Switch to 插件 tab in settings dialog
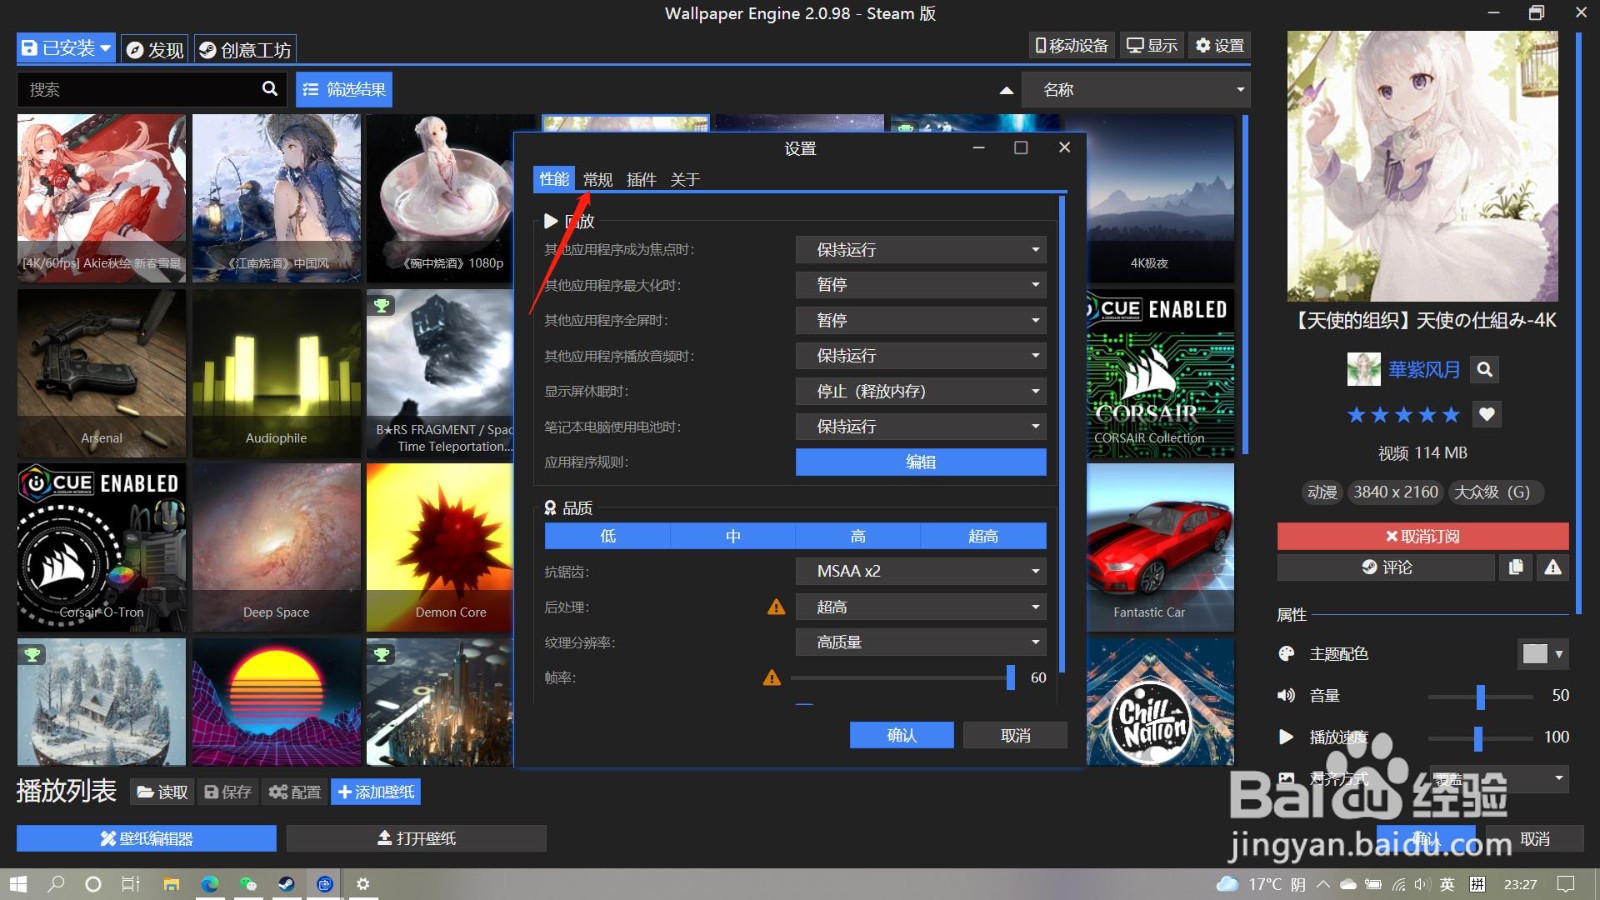Screen dimensions: 1600x900 click(x=641, y=180)
